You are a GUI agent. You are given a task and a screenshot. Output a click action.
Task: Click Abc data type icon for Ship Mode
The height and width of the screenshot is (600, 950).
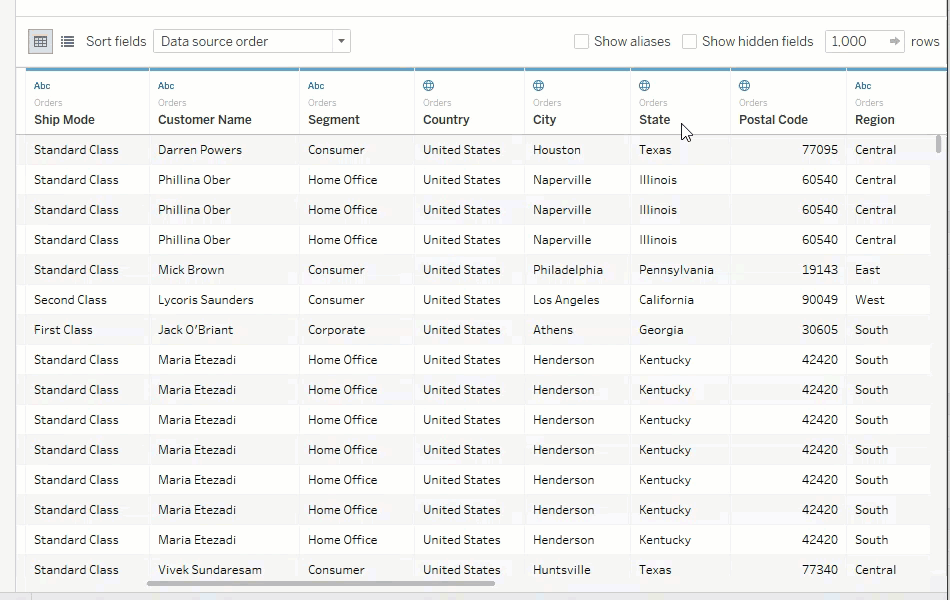(x=42, y=86)
